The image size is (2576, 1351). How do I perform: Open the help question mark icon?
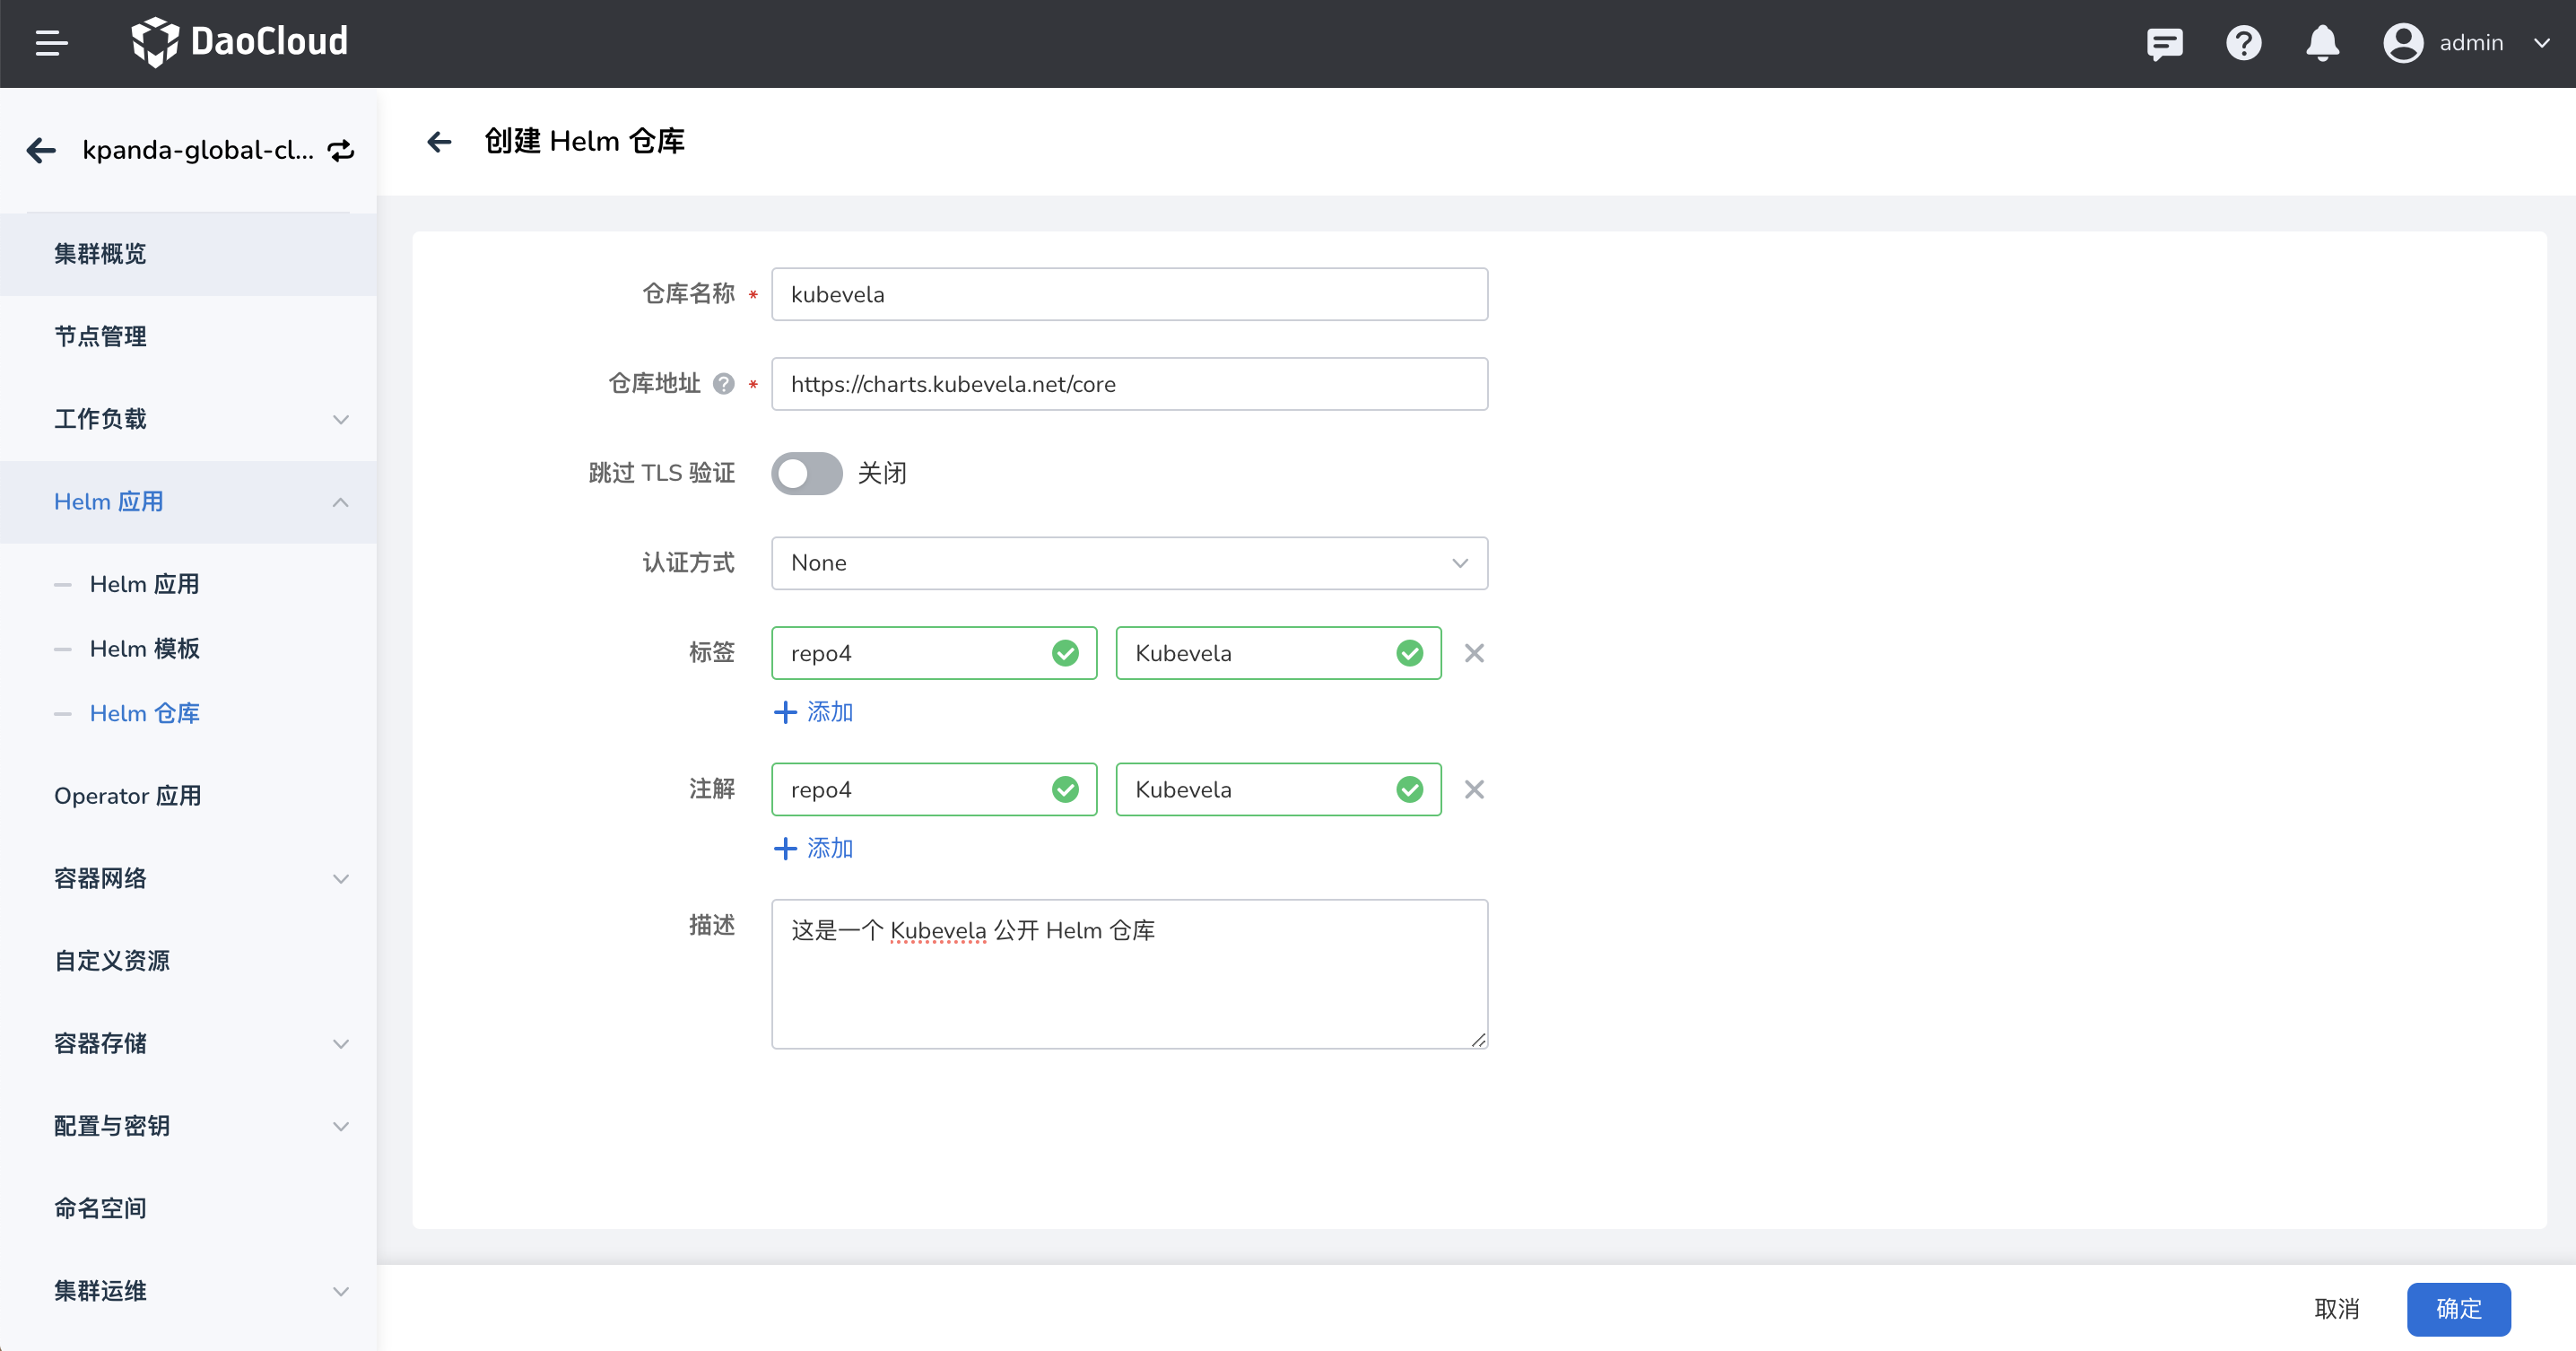pos(2243,43)
